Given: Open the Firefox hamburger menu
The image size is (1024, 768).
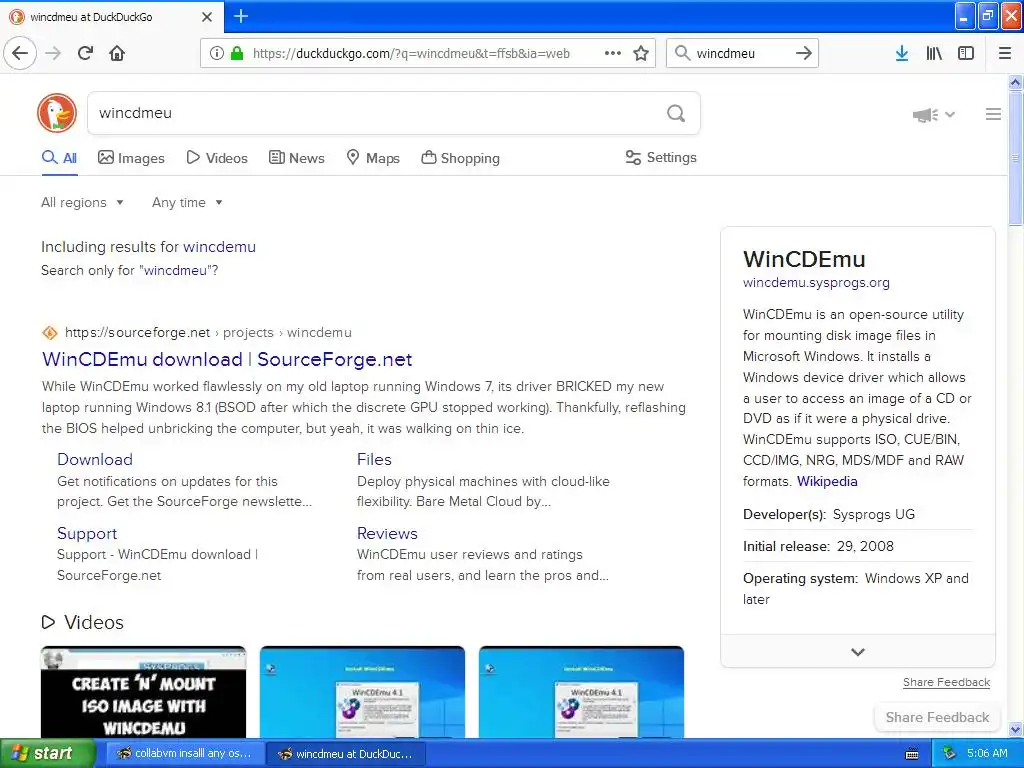Looking at the screenshot, I should click(1005, 53).
